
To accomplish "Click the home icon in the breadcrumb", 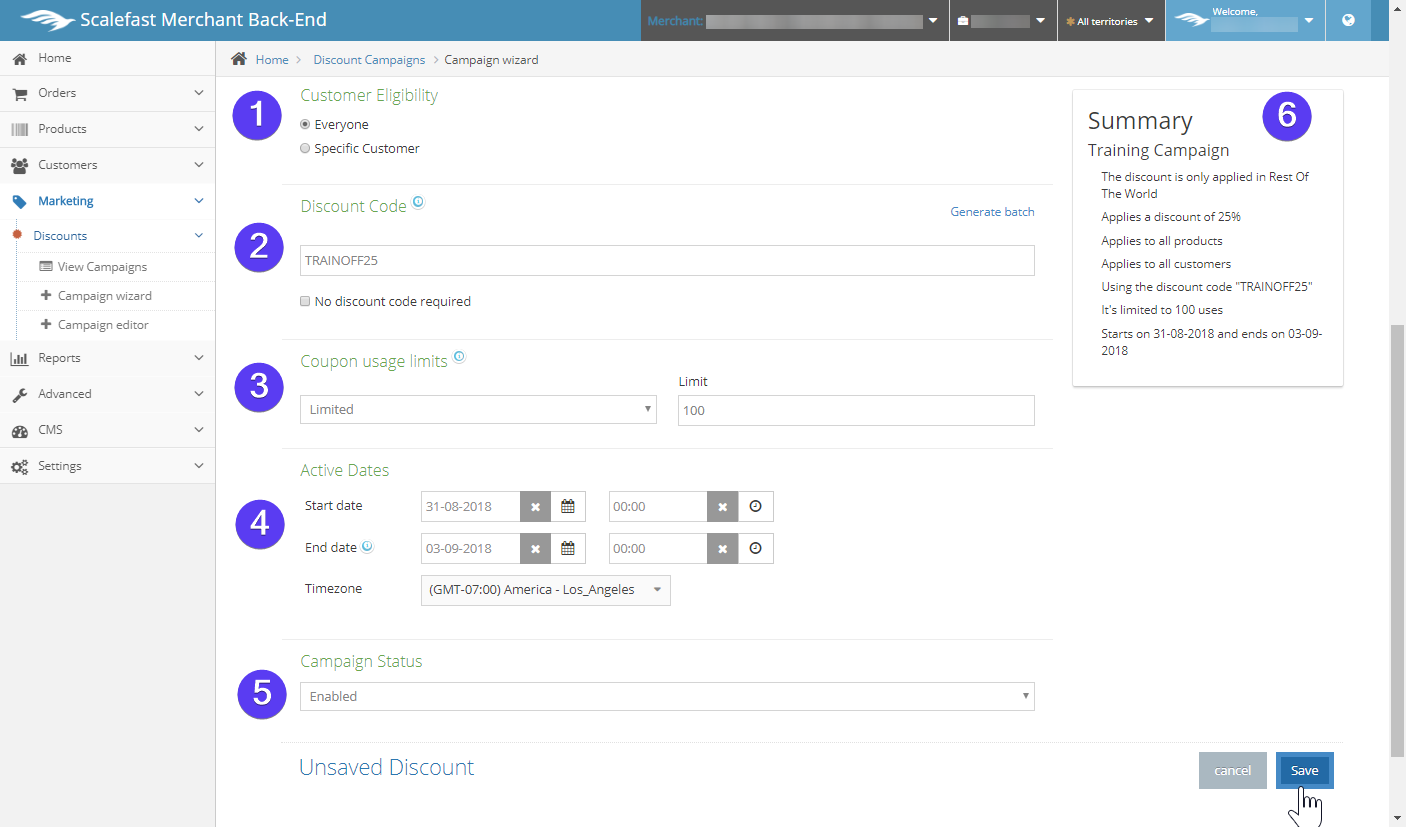I will click(x=239, y=59).
